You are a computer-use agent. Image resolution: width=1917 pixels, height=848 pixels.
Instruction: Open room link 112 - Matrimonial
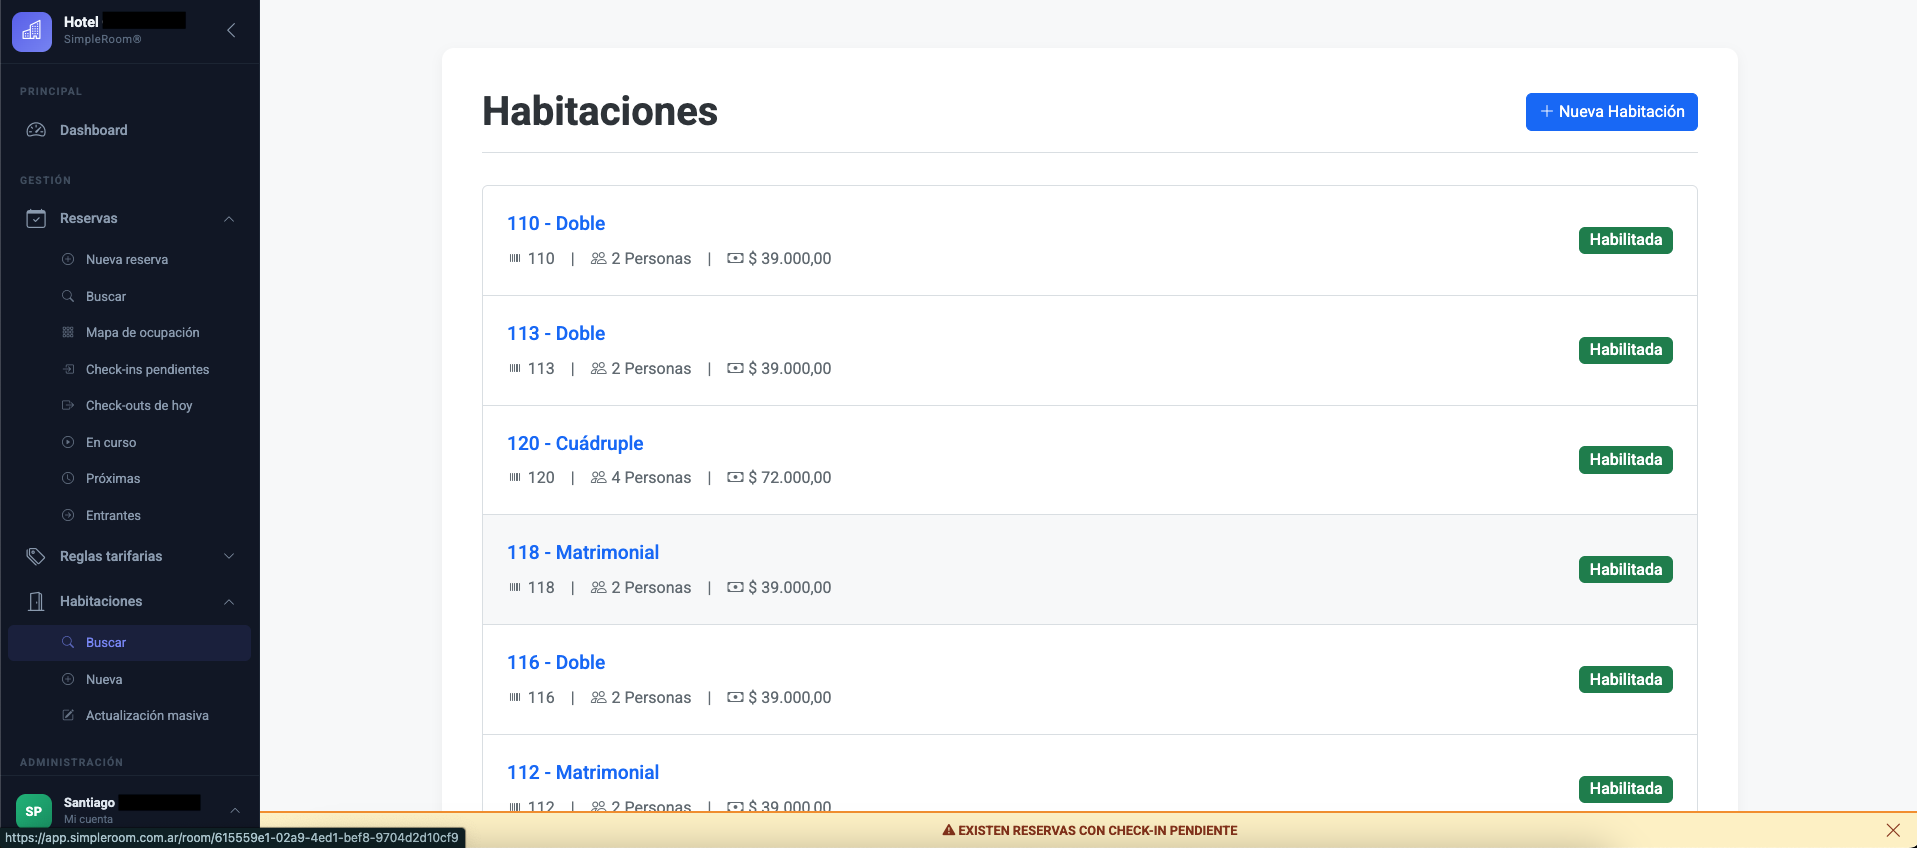click(583, 772)
